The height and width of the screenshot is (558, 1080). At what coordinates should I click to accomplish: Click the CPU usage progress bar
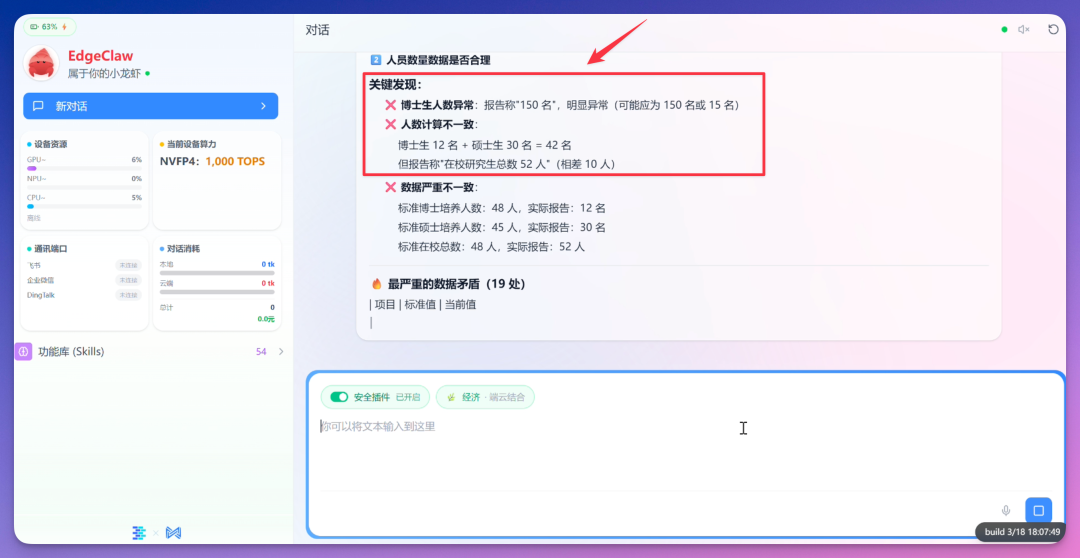pos(84,206)
